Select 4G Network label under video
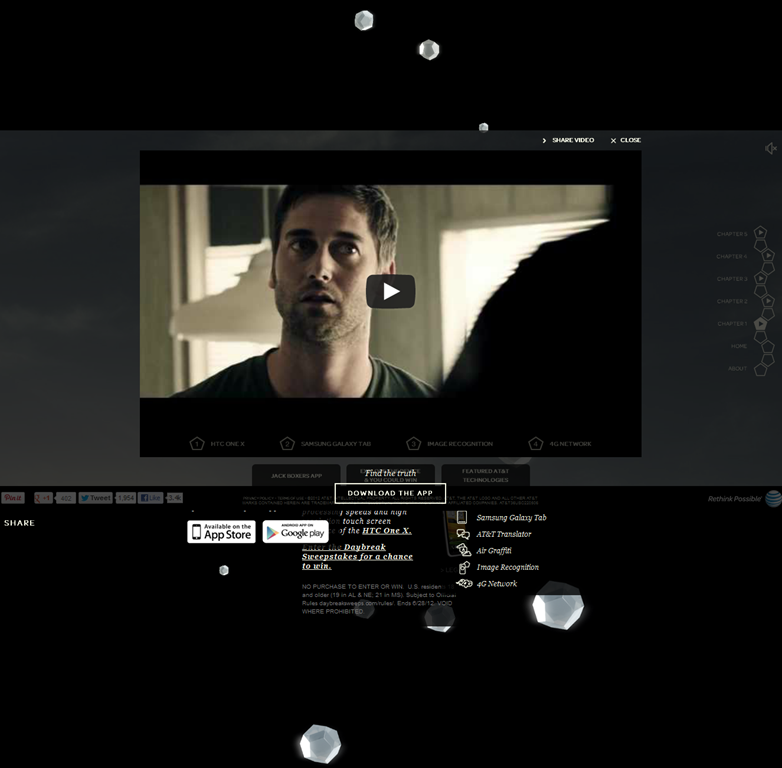The width and height of the screenshot is (782, 768). click(x=570, y=444)
